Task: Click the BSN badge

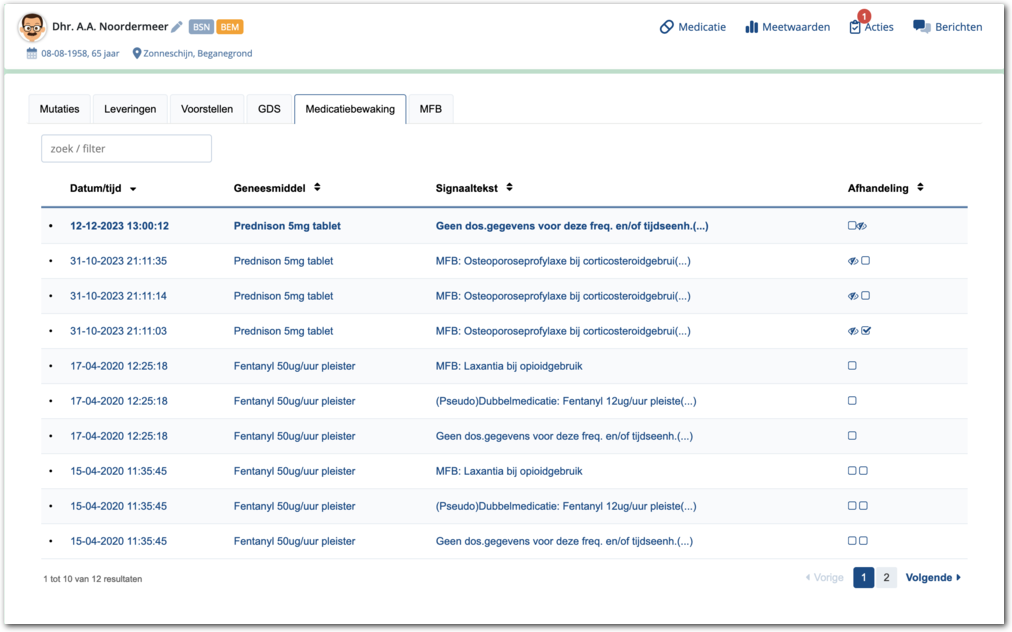Action: tap(201, 27)
